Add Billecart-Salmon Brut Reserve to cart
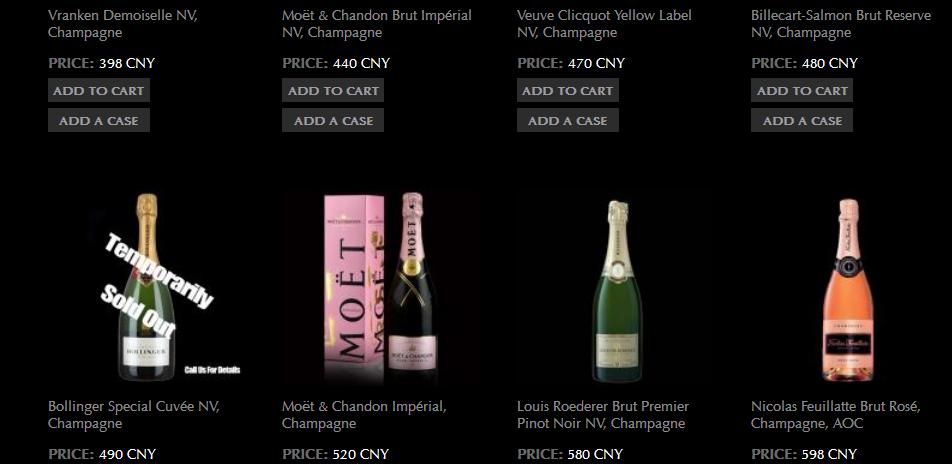This screenshot has height=464, width=952. tap(801, 90)
